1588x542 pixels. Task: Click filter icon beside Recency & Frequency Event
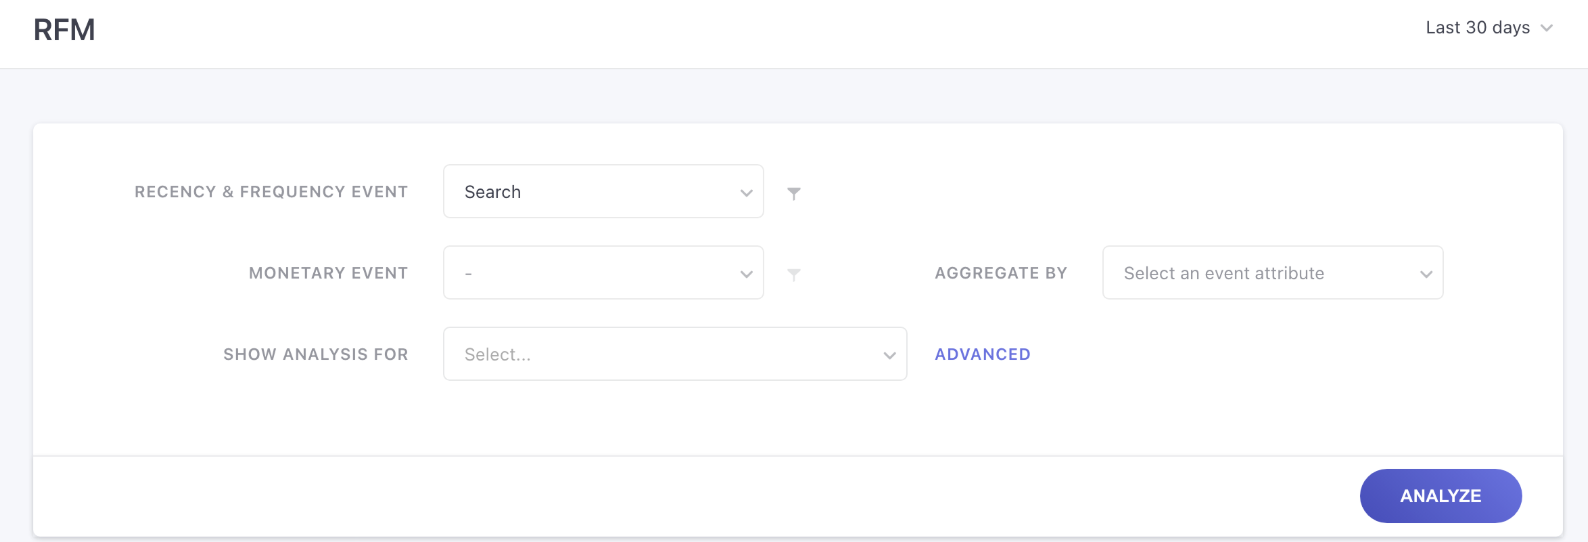click(793, 193)
